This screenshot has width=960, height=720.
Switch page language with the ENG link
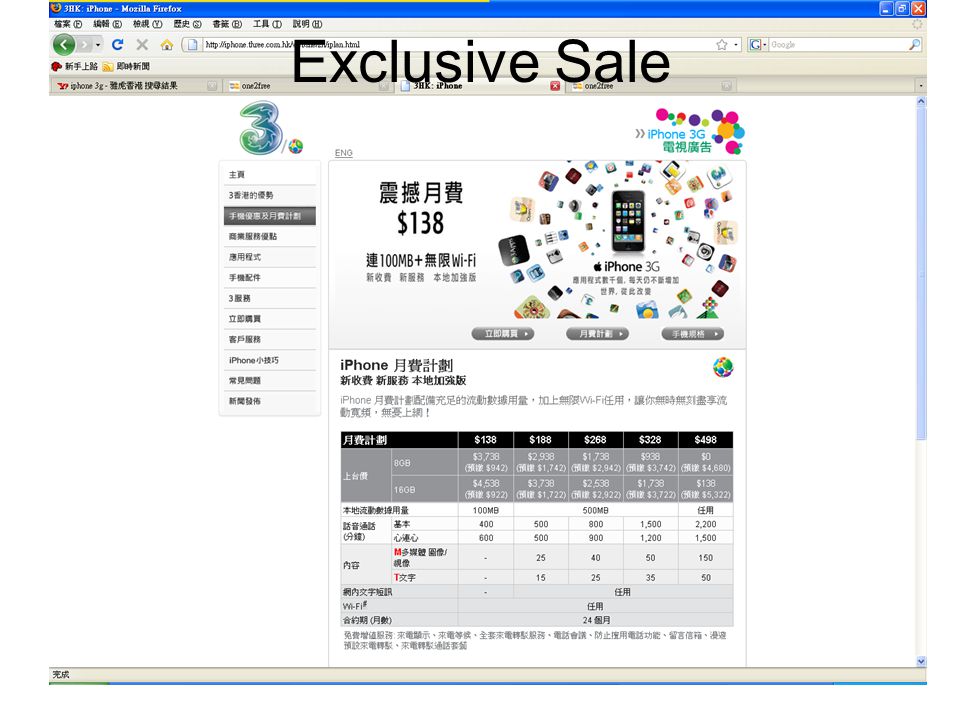coord(343,152)
